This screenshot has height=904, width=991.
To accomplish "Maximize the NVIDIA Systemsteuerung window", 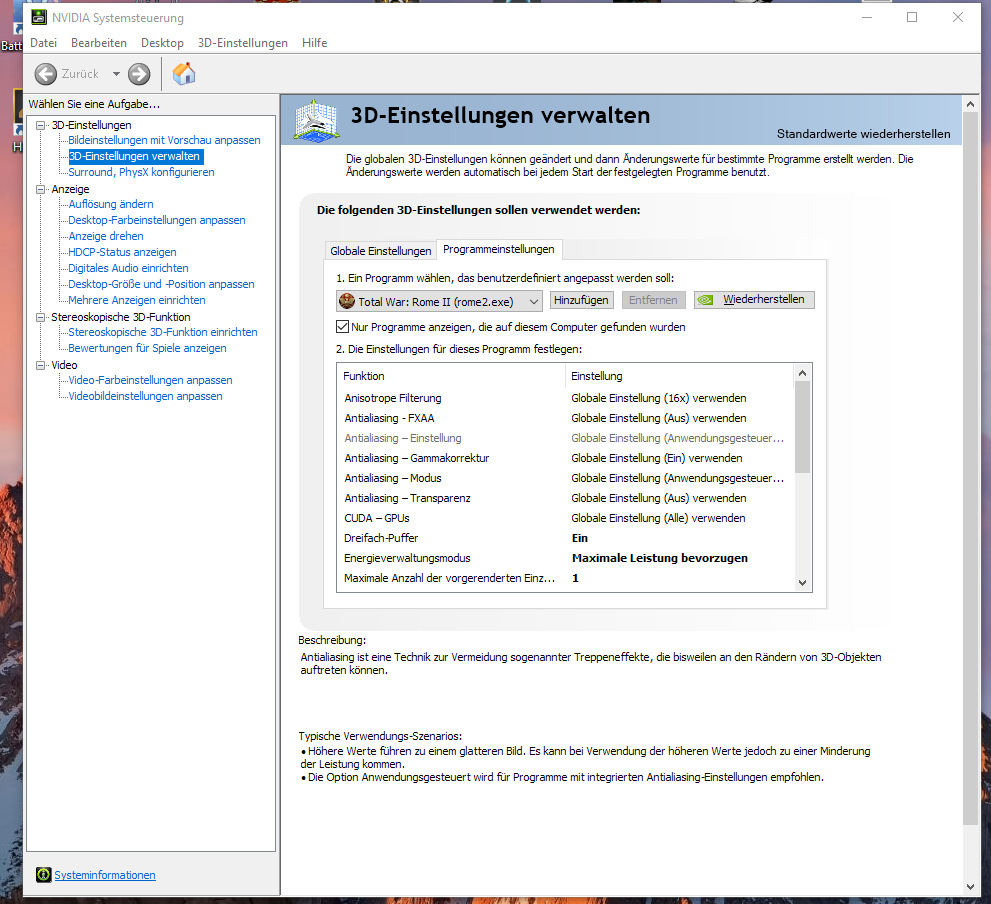I will [912, 17].
